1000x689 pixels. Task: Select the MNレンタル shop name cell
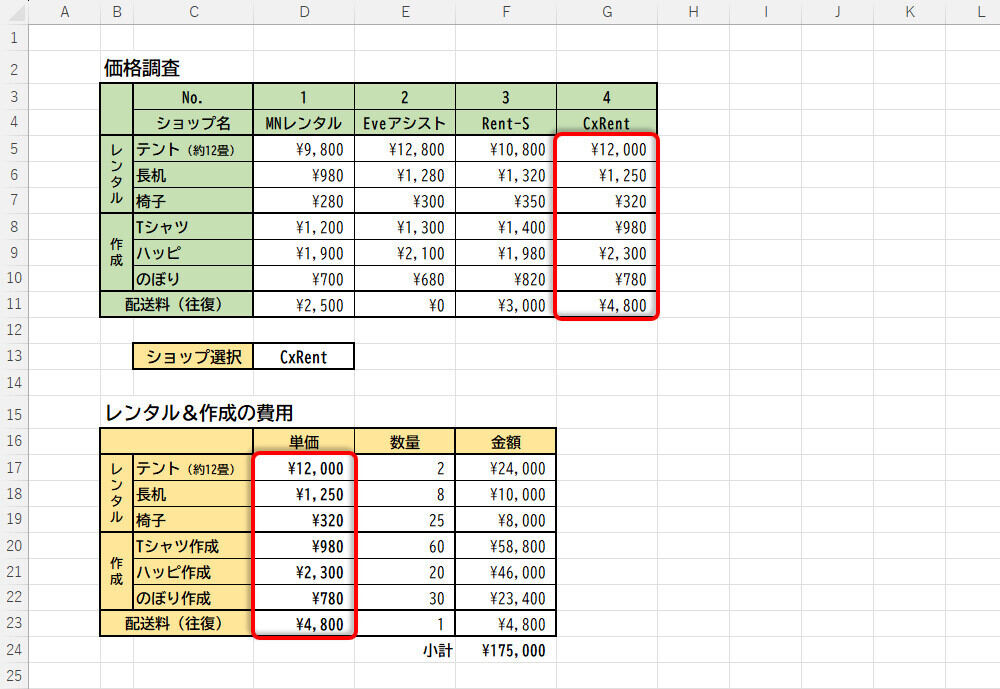pos(304,122)
